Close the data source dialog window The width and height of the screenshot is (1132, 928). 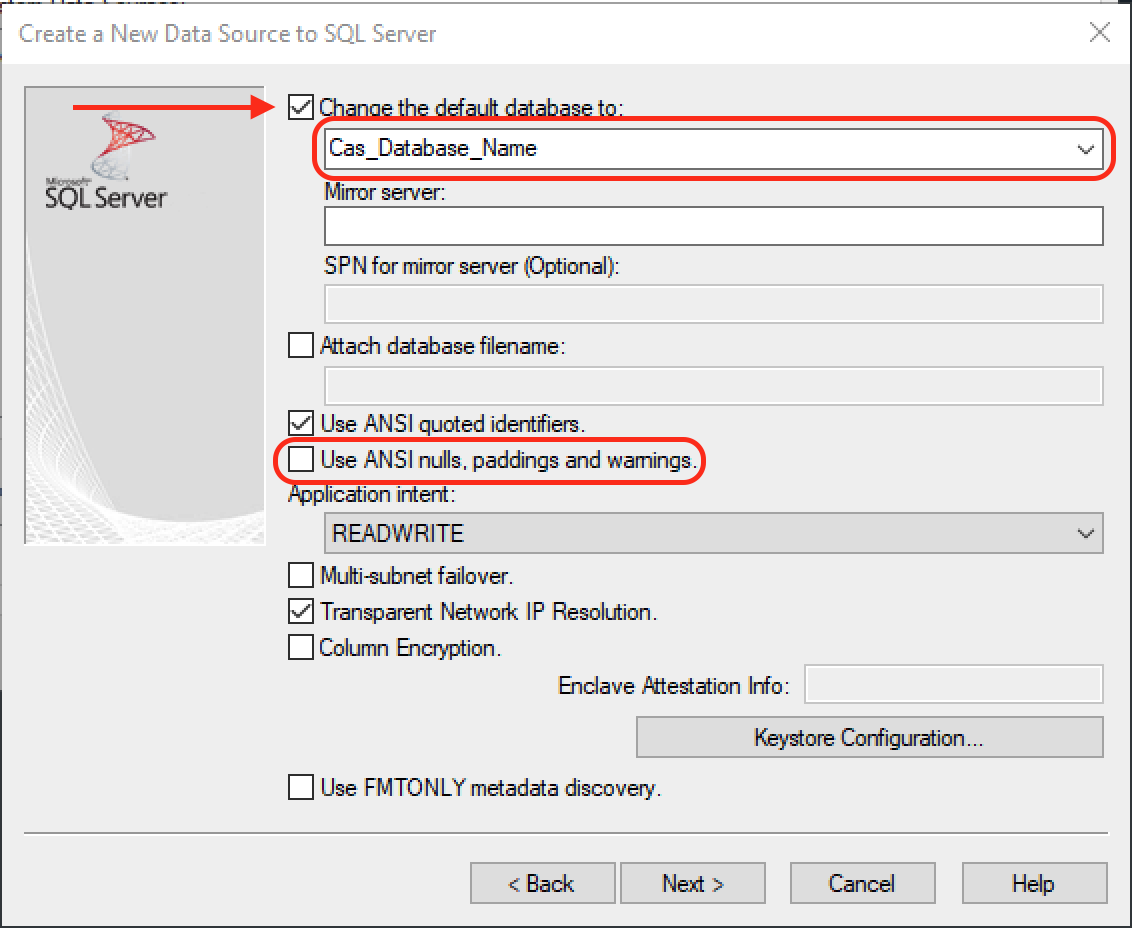(x=1099, y=33)
